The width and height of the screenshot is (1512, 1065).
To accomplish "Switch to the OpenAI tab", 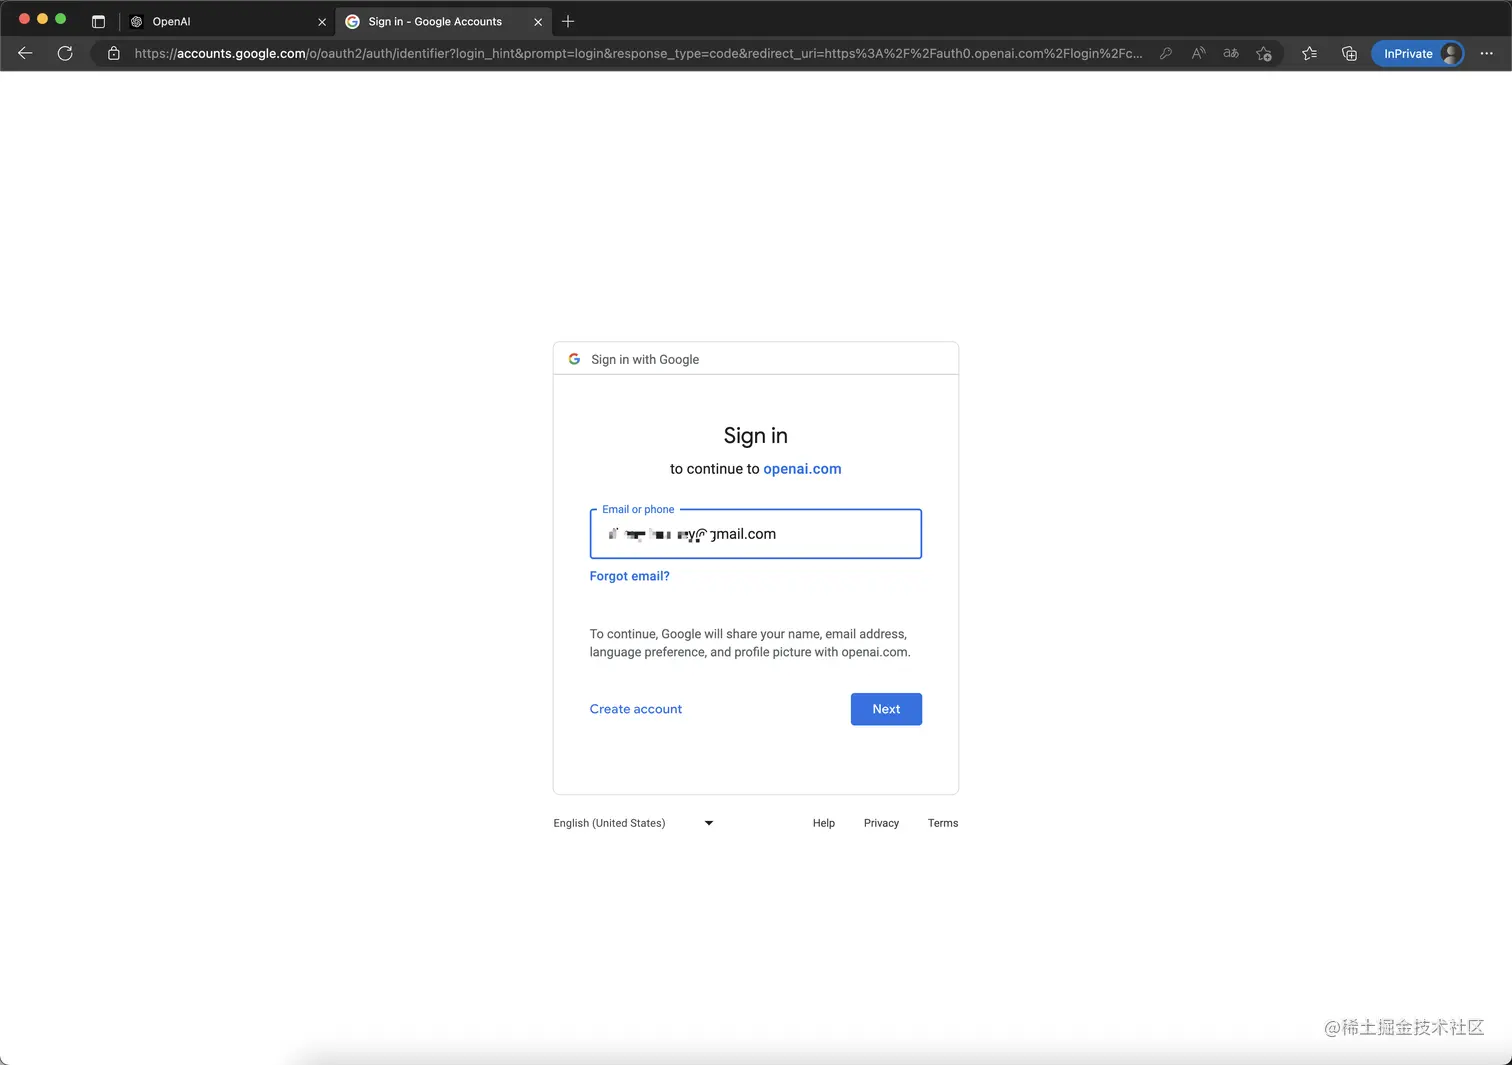I will click(228, 21).
